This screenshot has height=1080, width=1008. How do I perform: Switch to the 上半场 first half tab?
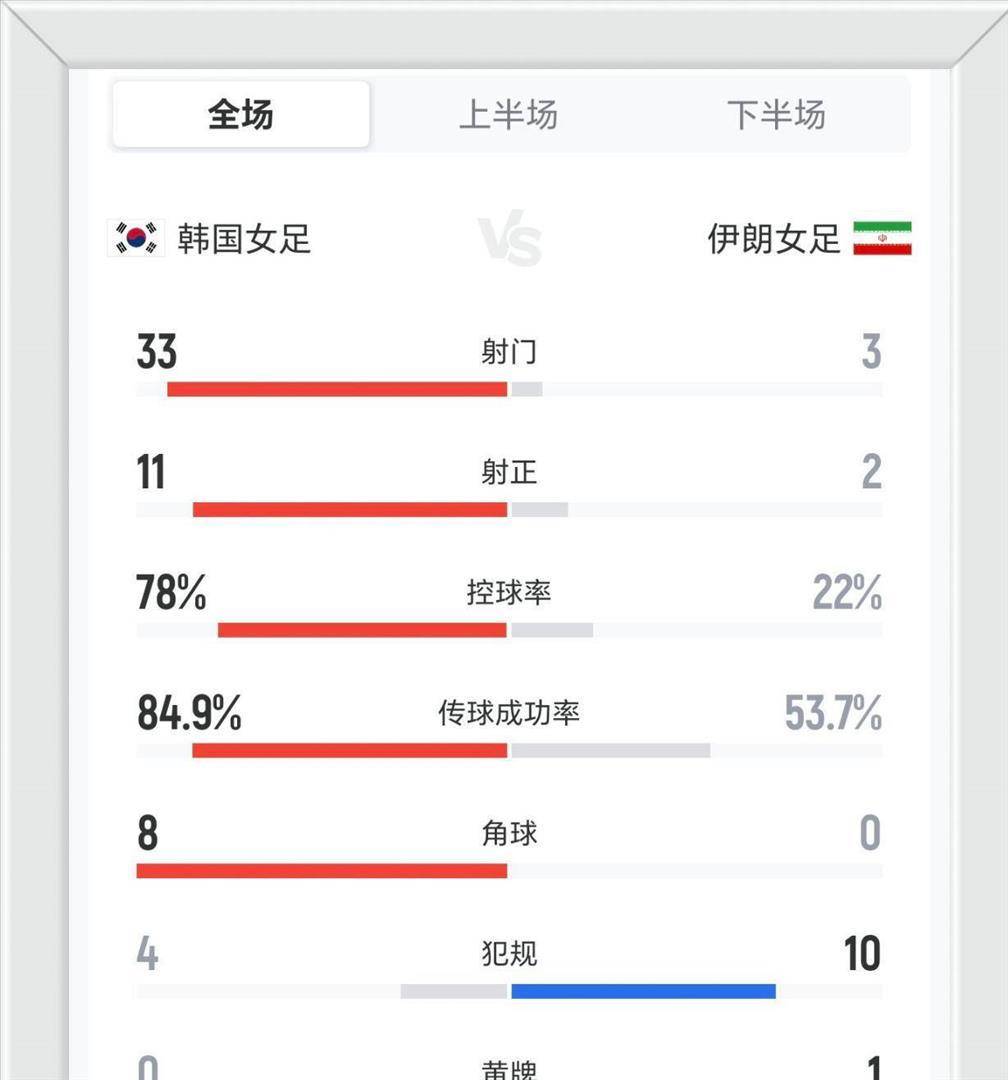point(508,115)
